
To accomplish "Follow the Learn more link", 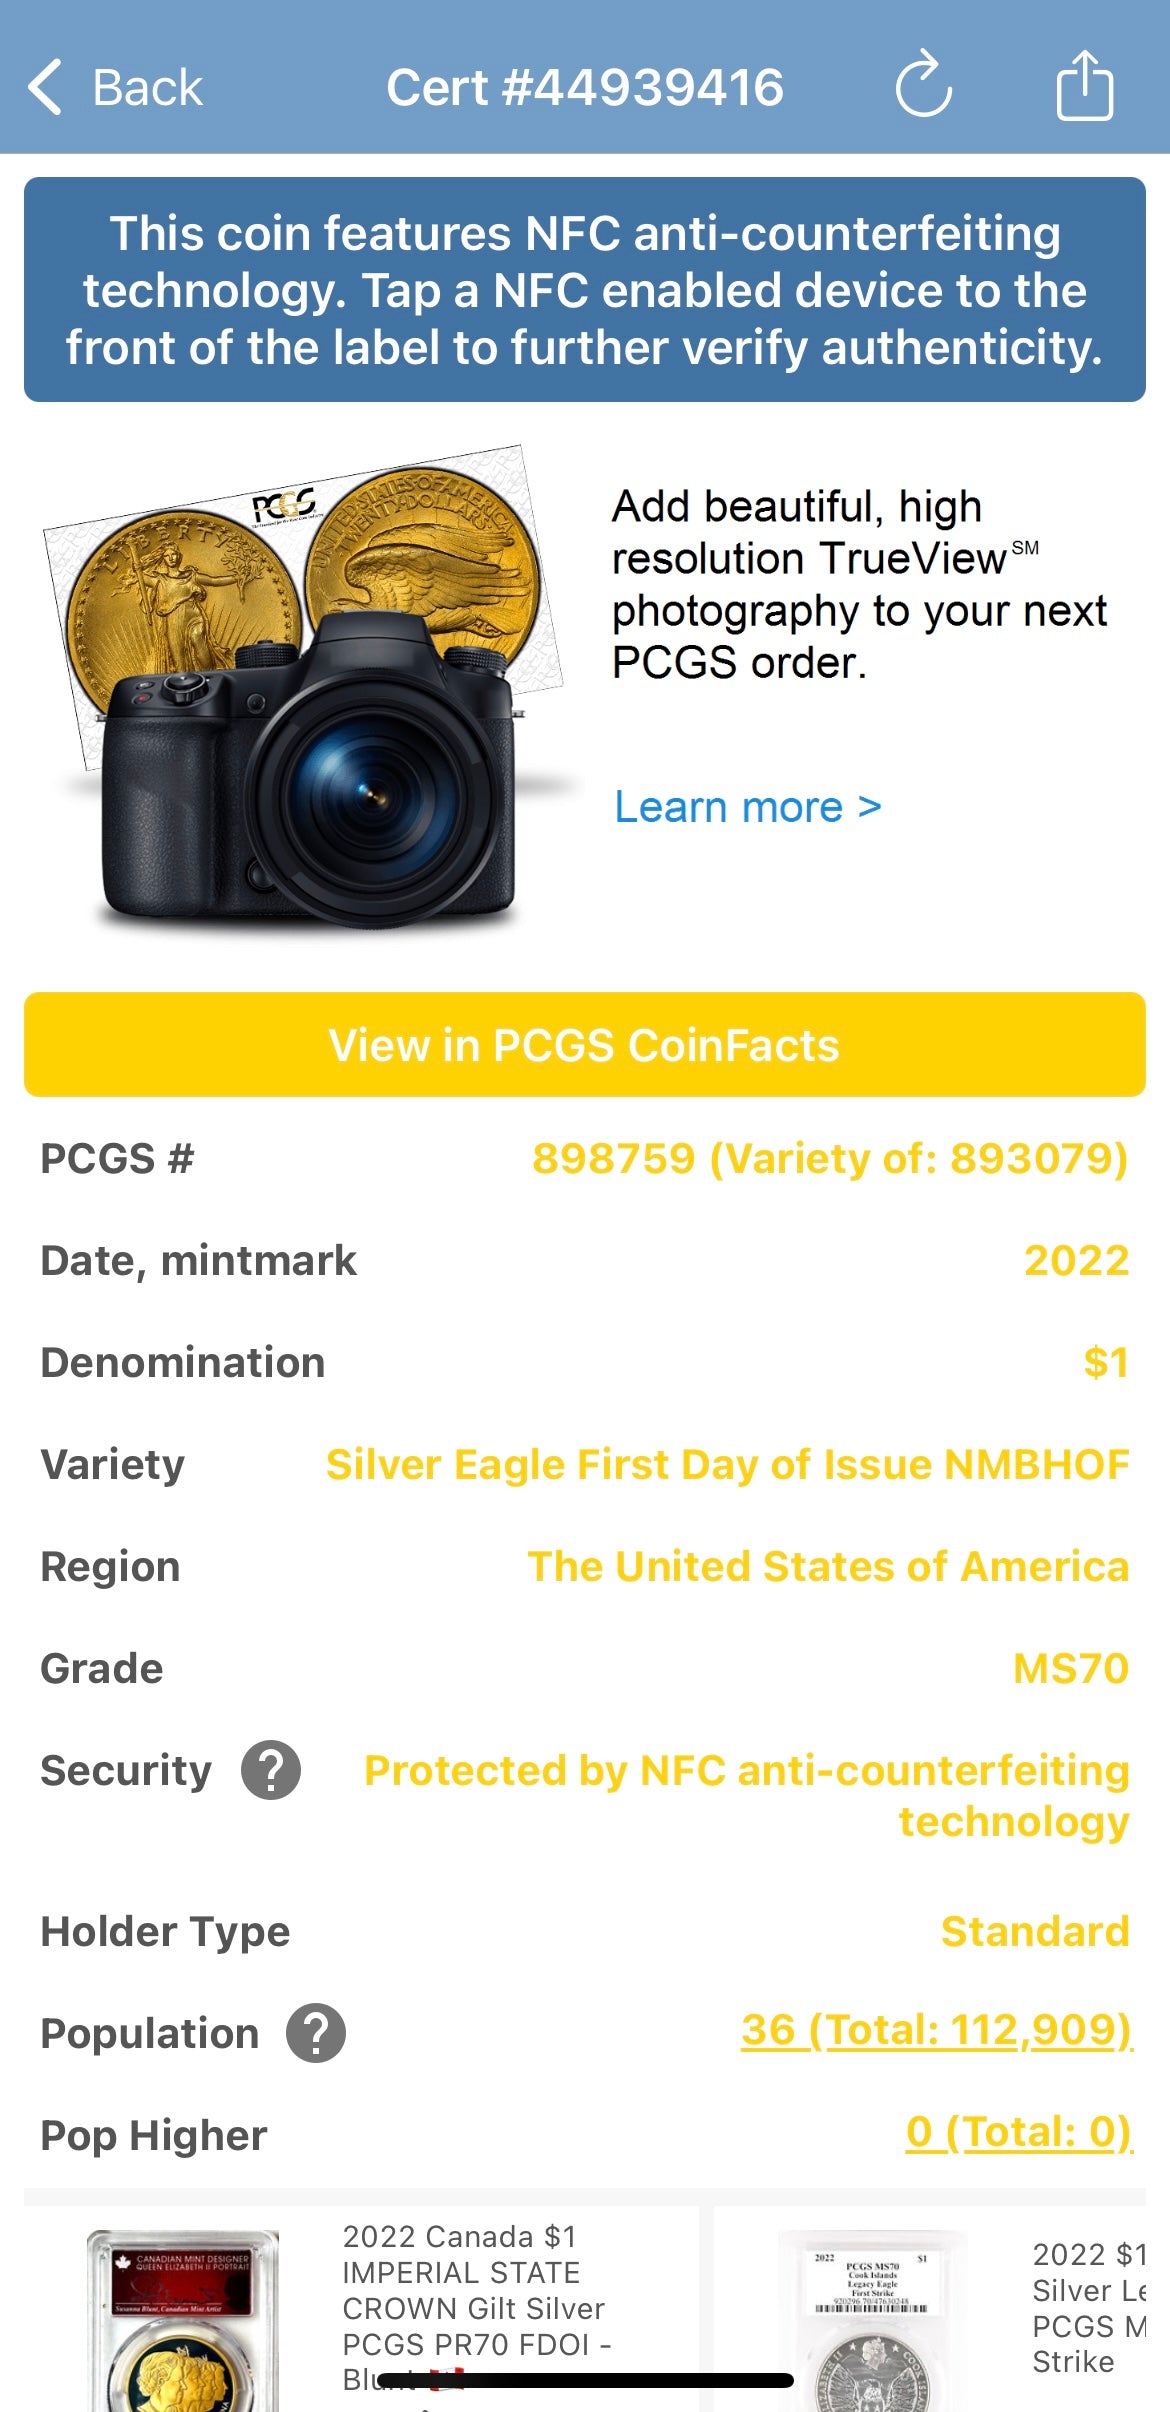I will 747,807.
